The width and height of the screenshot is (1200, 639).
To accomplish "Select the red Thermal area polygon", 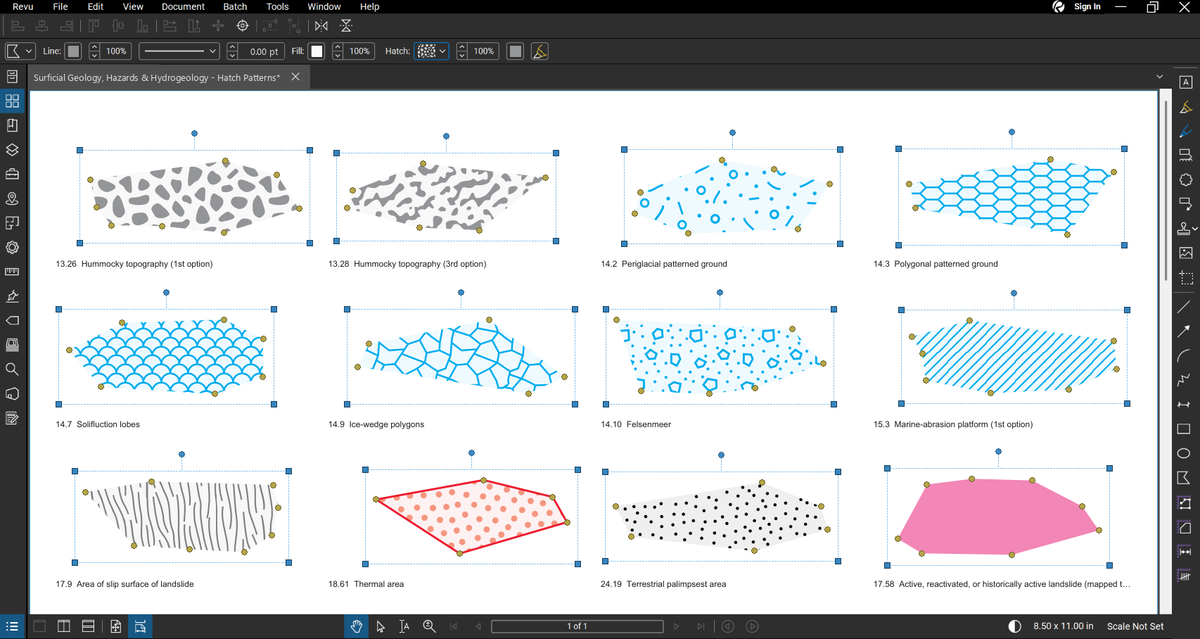I will [x=470, y=515].
